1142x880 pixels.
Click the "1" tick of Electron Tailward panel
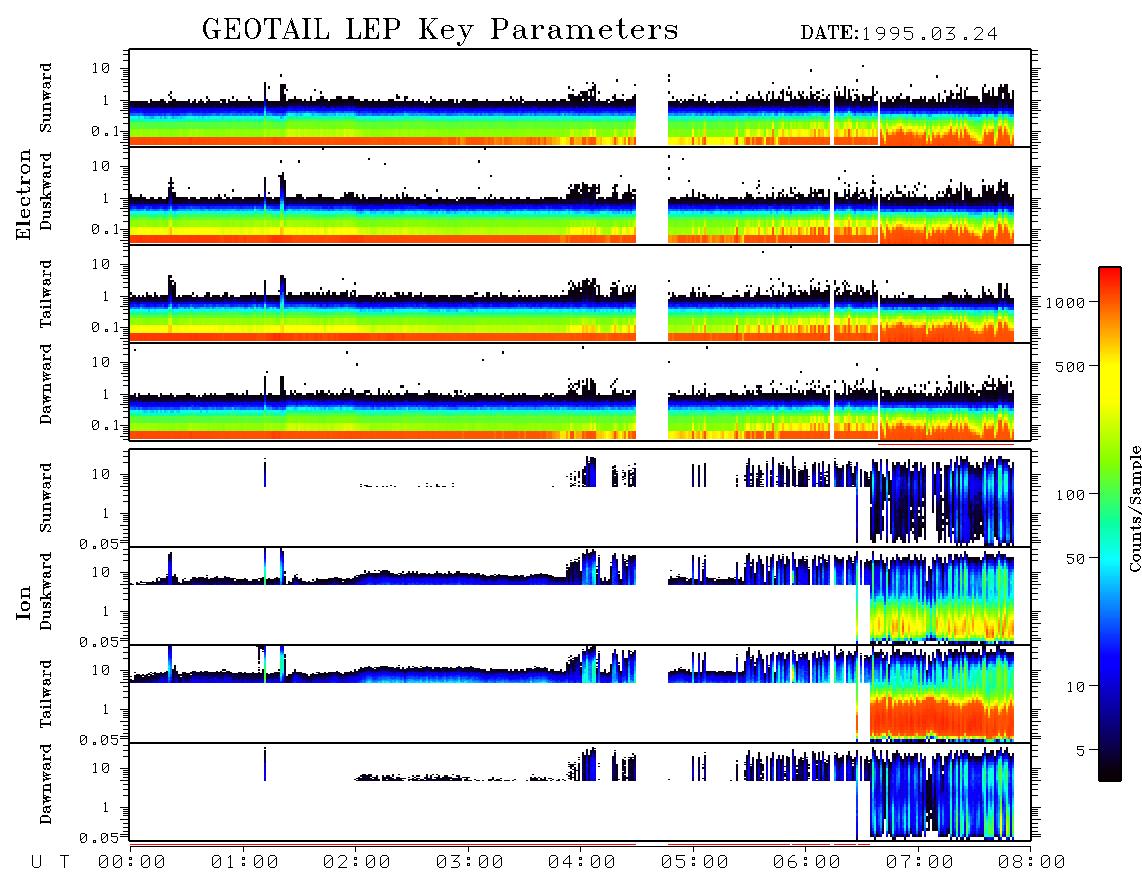(106, 296)
